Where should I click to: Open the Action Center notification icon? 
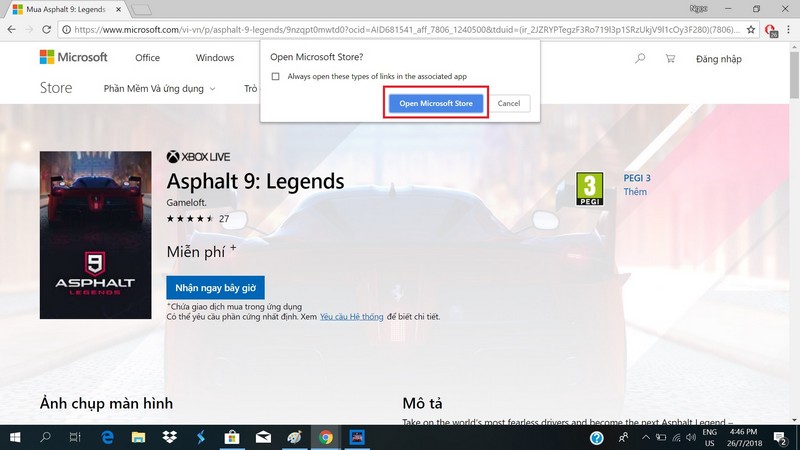(x=780, y=438)
